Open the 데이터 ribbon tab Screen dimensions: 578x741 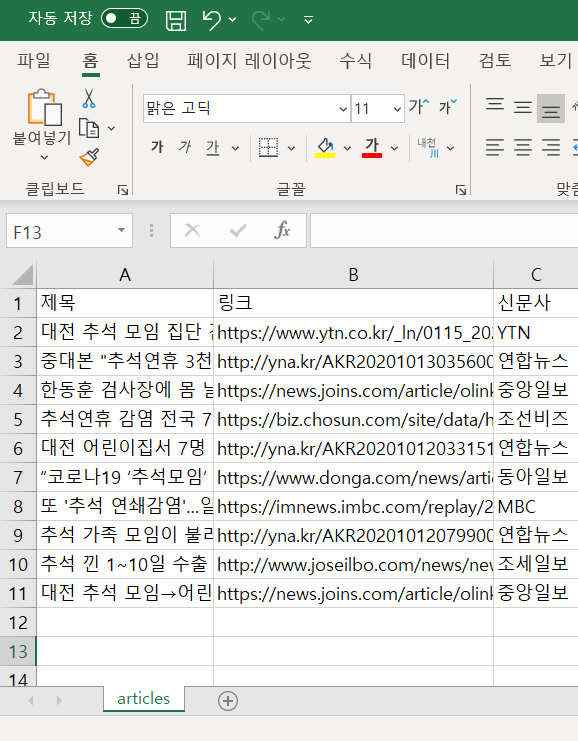(x=426, y=60)
